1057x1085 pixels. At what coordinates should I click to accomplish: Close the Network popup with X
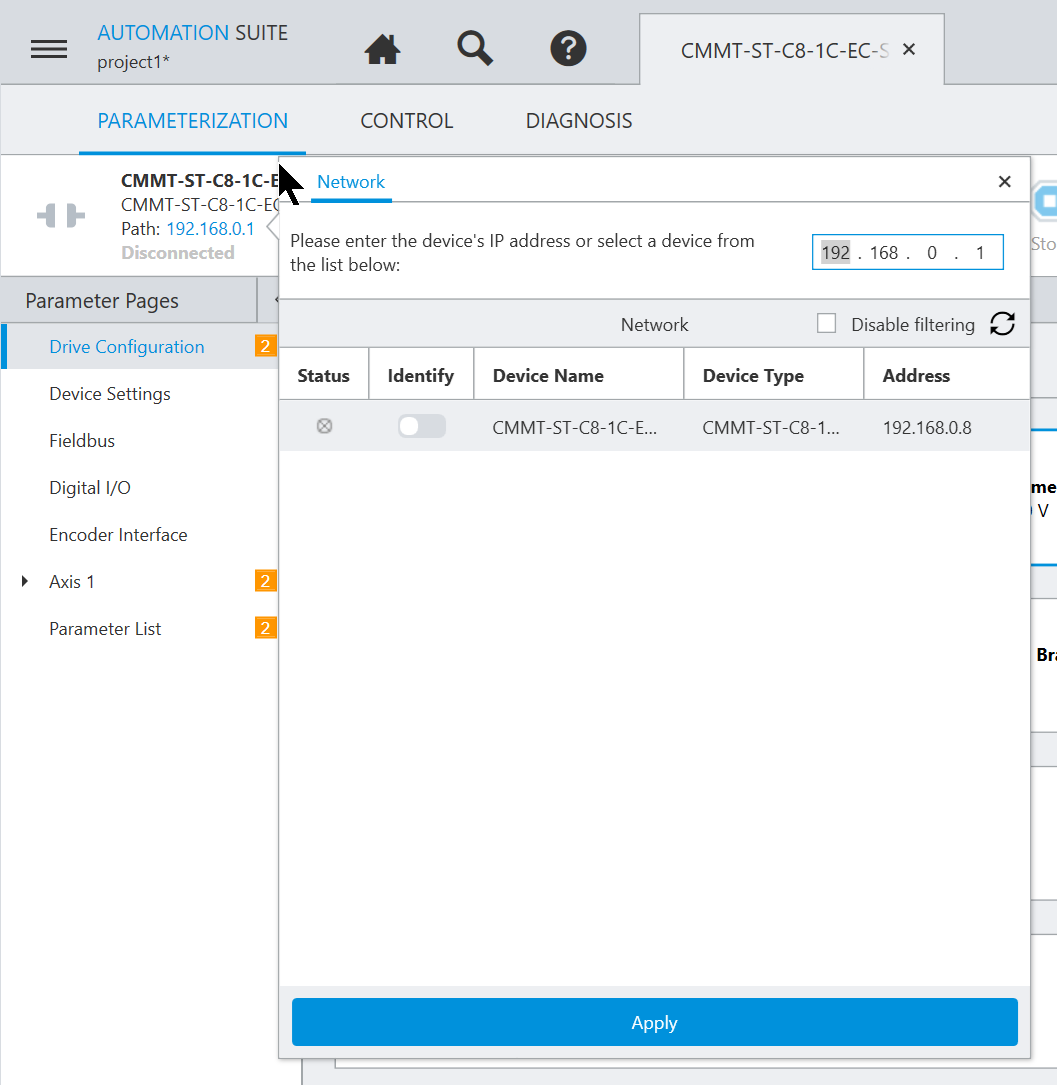[1004, 181]
